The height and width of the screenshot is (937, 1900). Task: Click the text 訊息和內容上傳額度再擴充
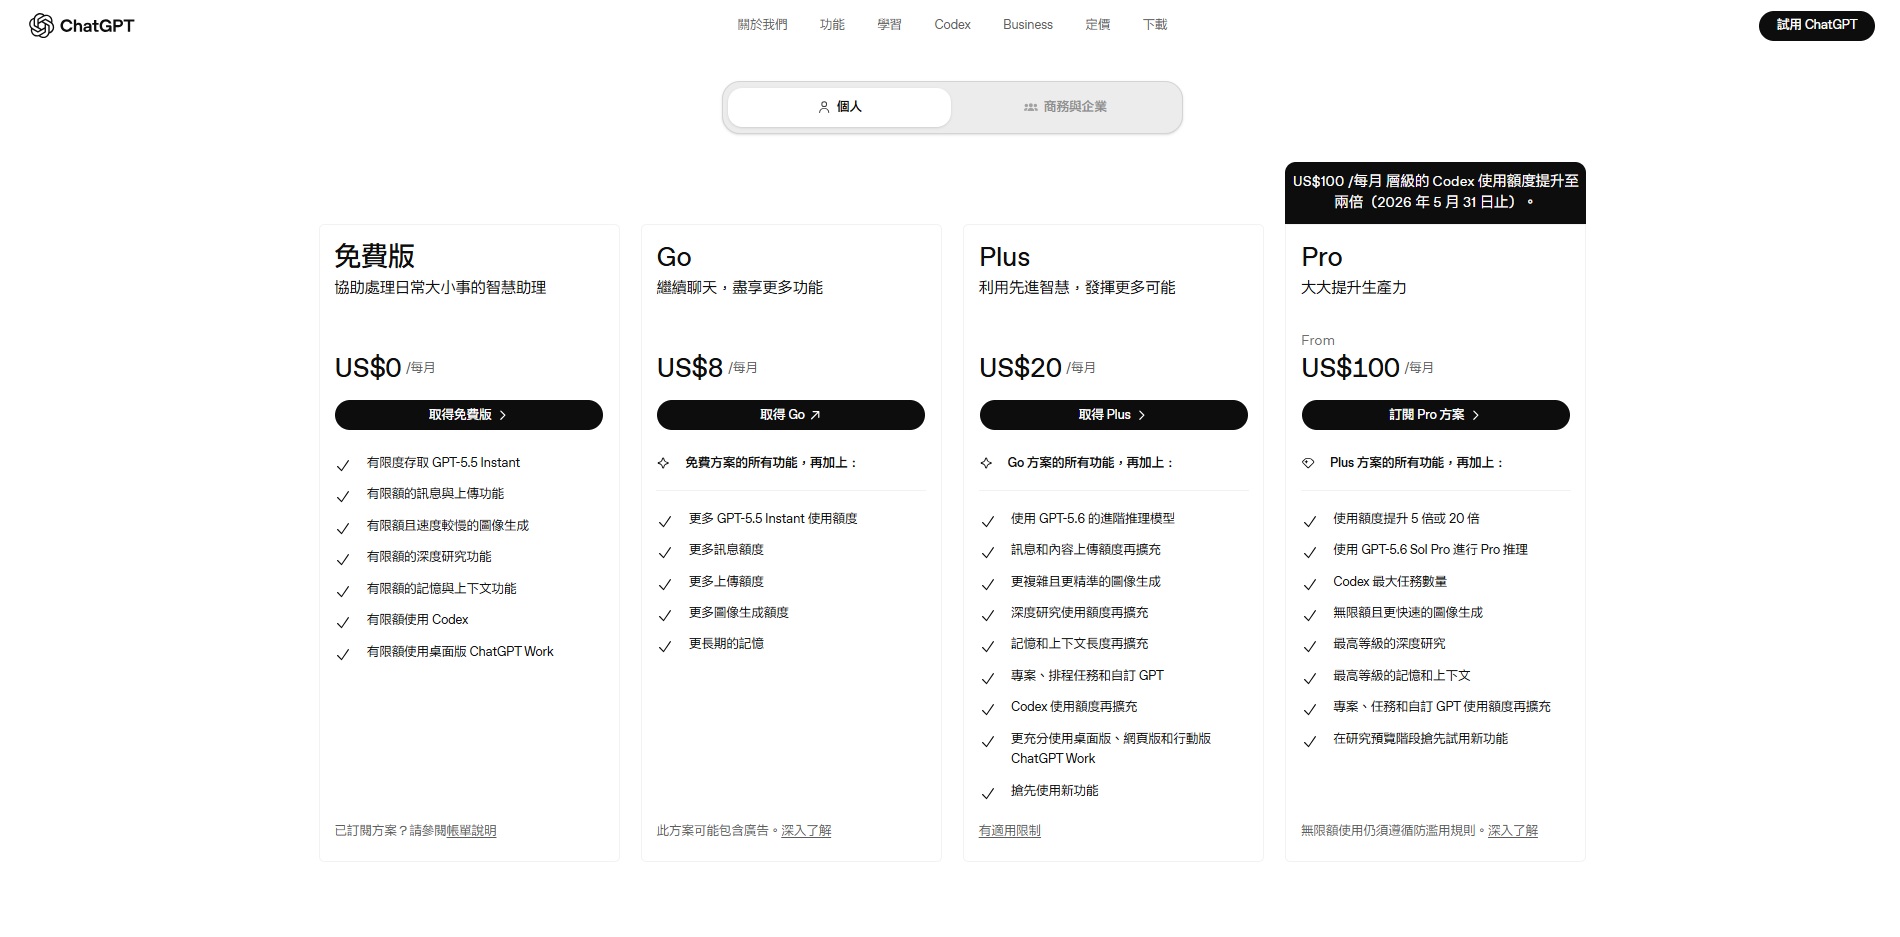click(x=1086, y=550)
